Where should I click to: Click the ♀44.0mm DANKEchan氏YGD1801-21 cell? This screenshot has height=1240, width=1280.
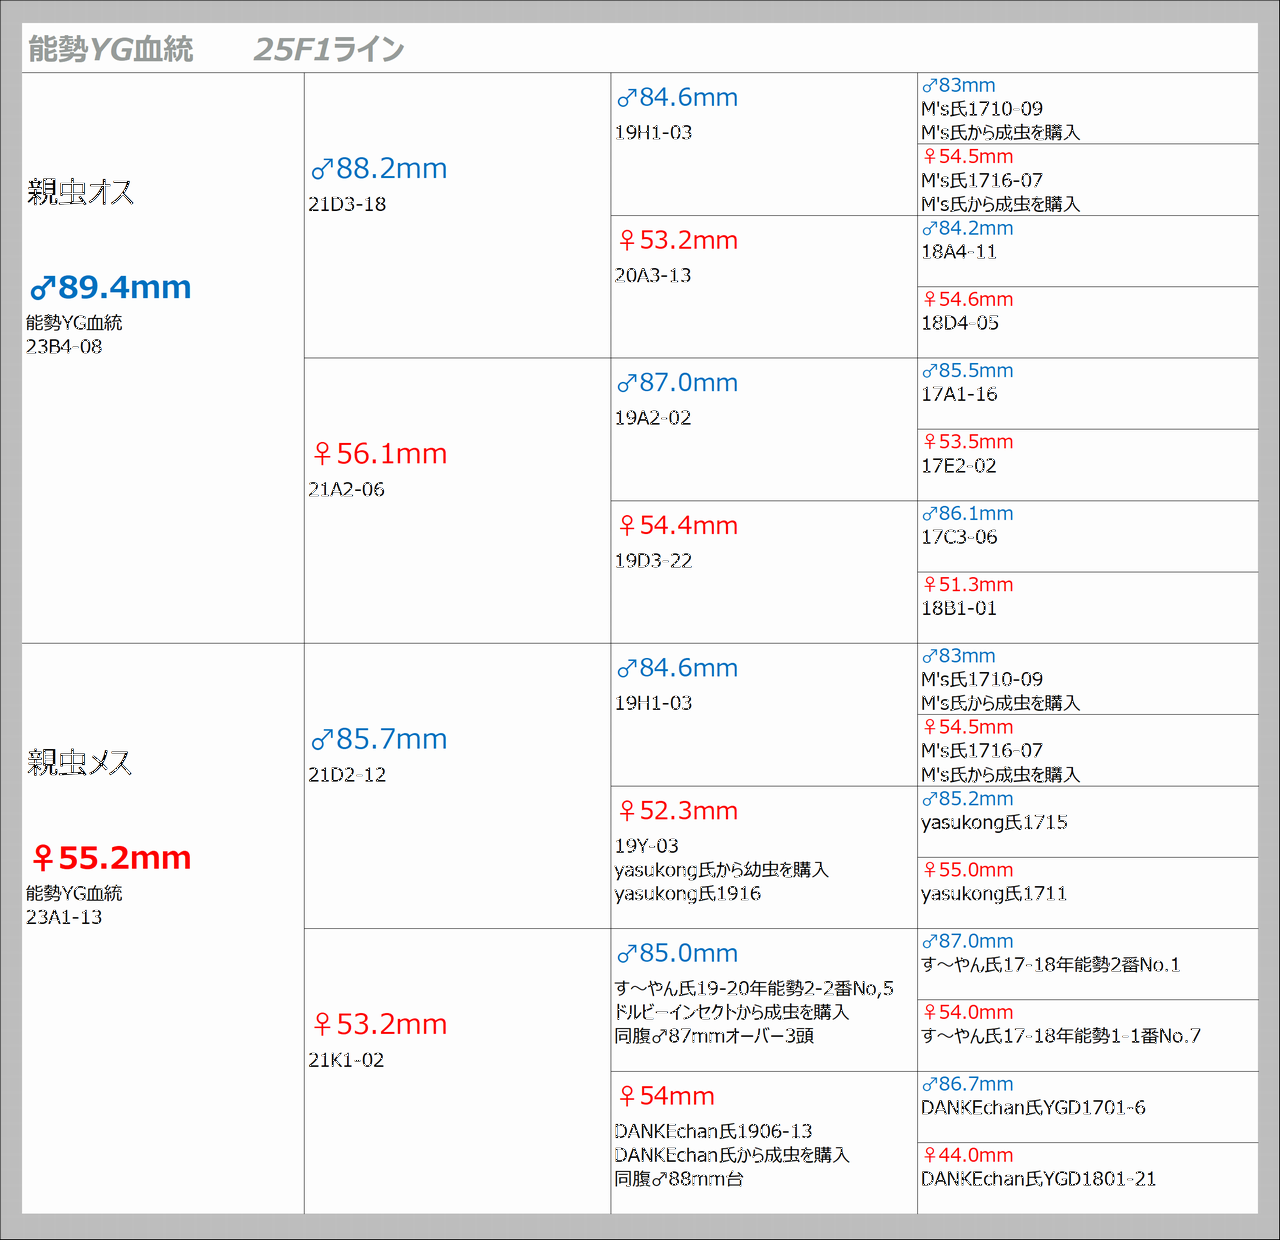[x=1037, y=1167]
